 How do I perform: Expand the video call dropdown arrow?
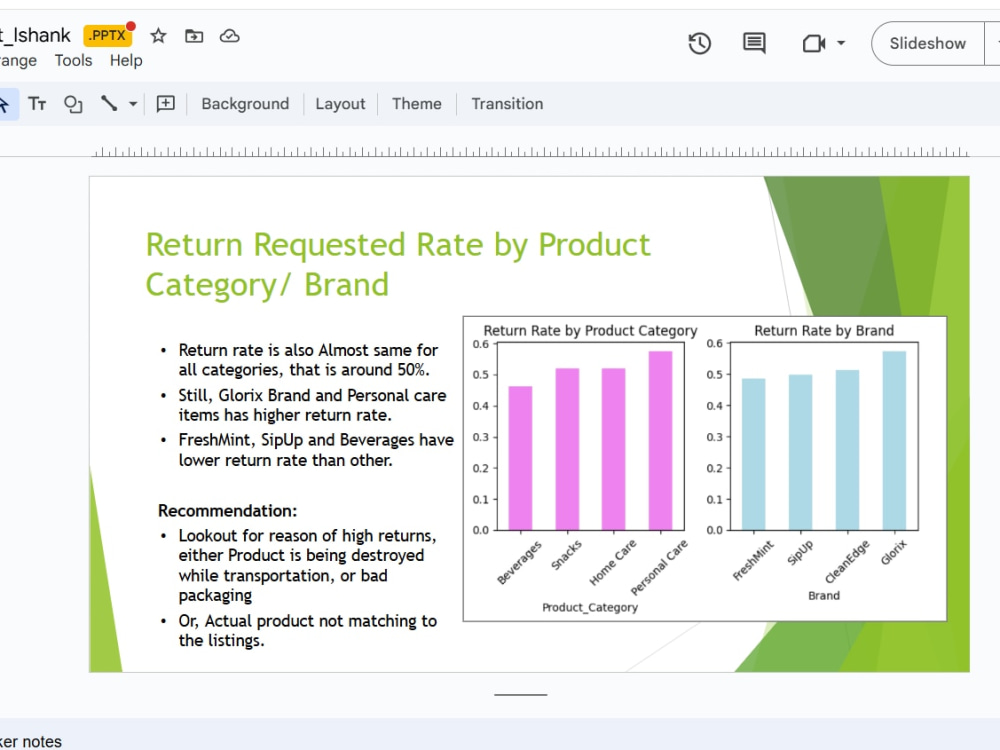[841, 43]
